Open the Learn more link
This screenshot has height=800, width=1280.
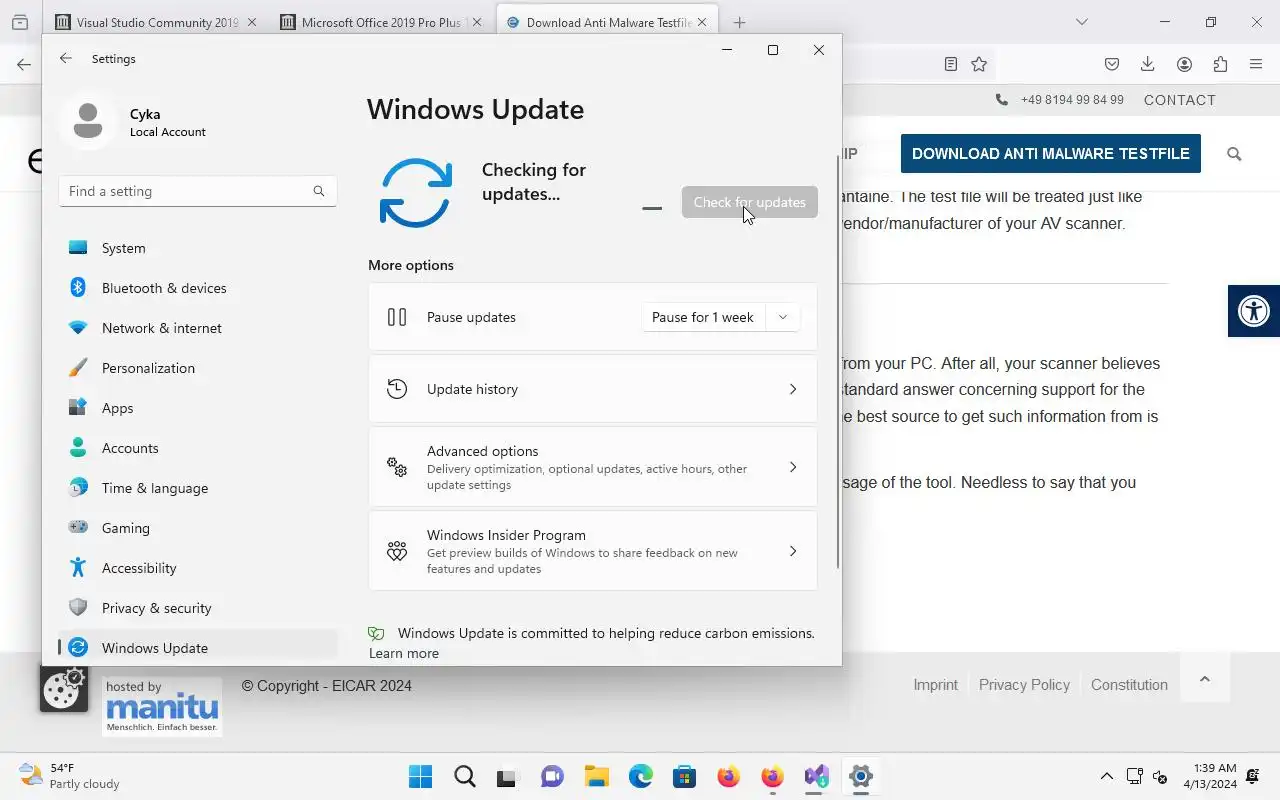pos(404,653)
